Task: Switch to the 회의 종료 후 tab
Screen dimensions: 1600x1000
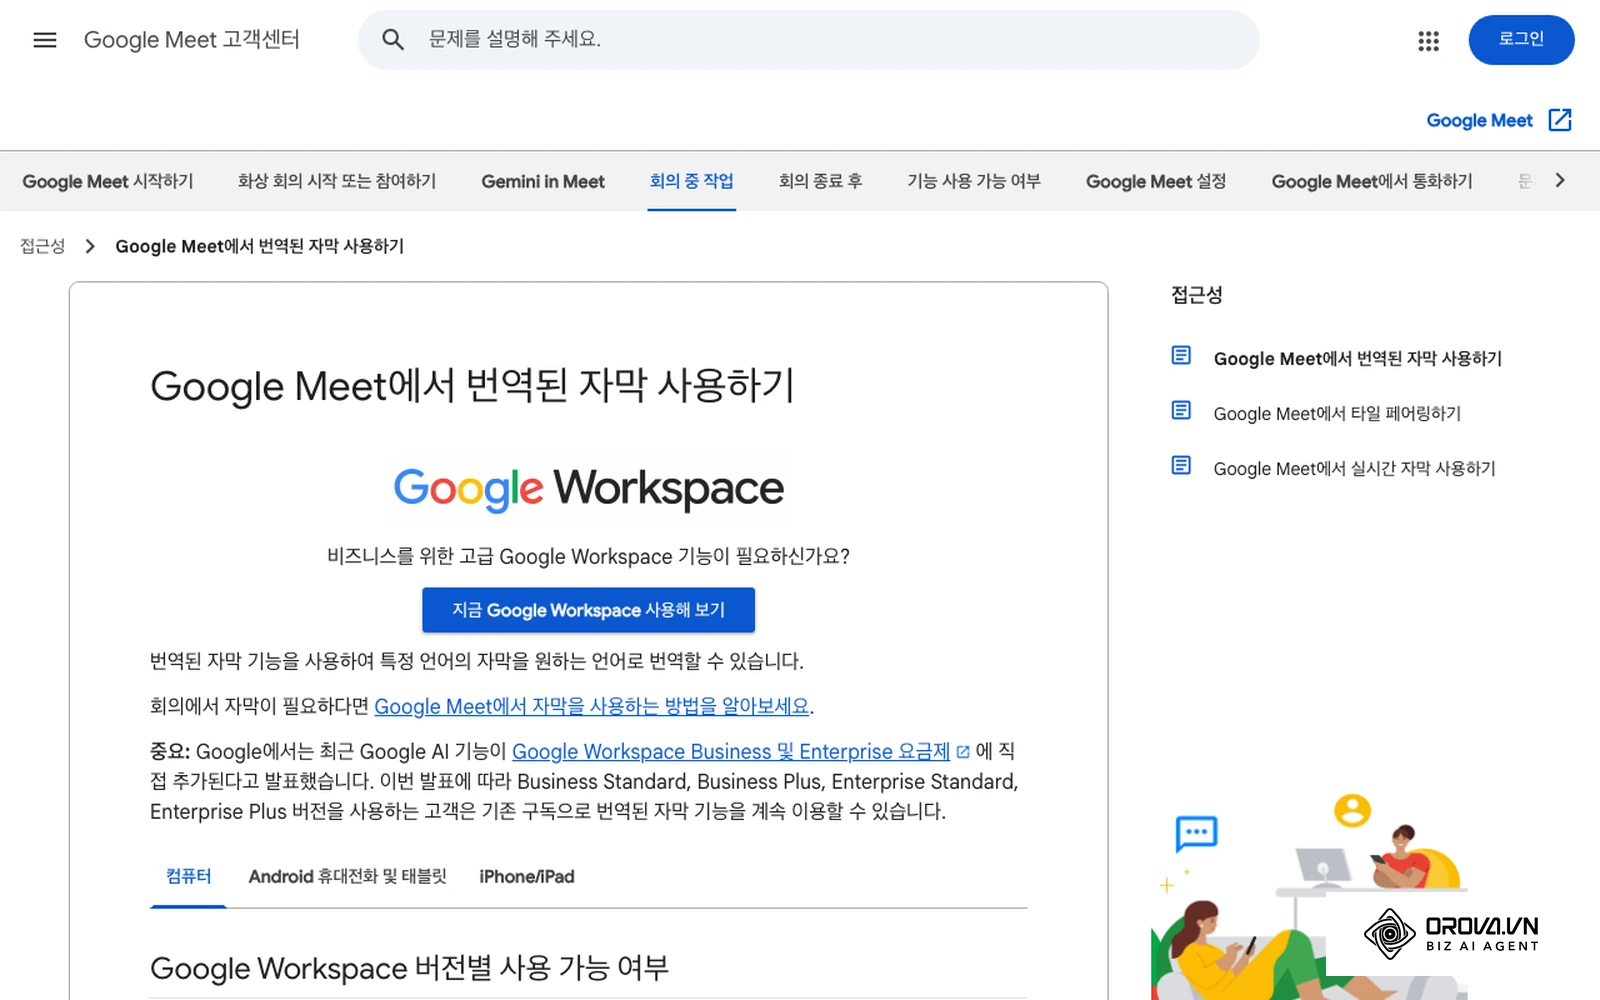Action: (x=820, y=181)
